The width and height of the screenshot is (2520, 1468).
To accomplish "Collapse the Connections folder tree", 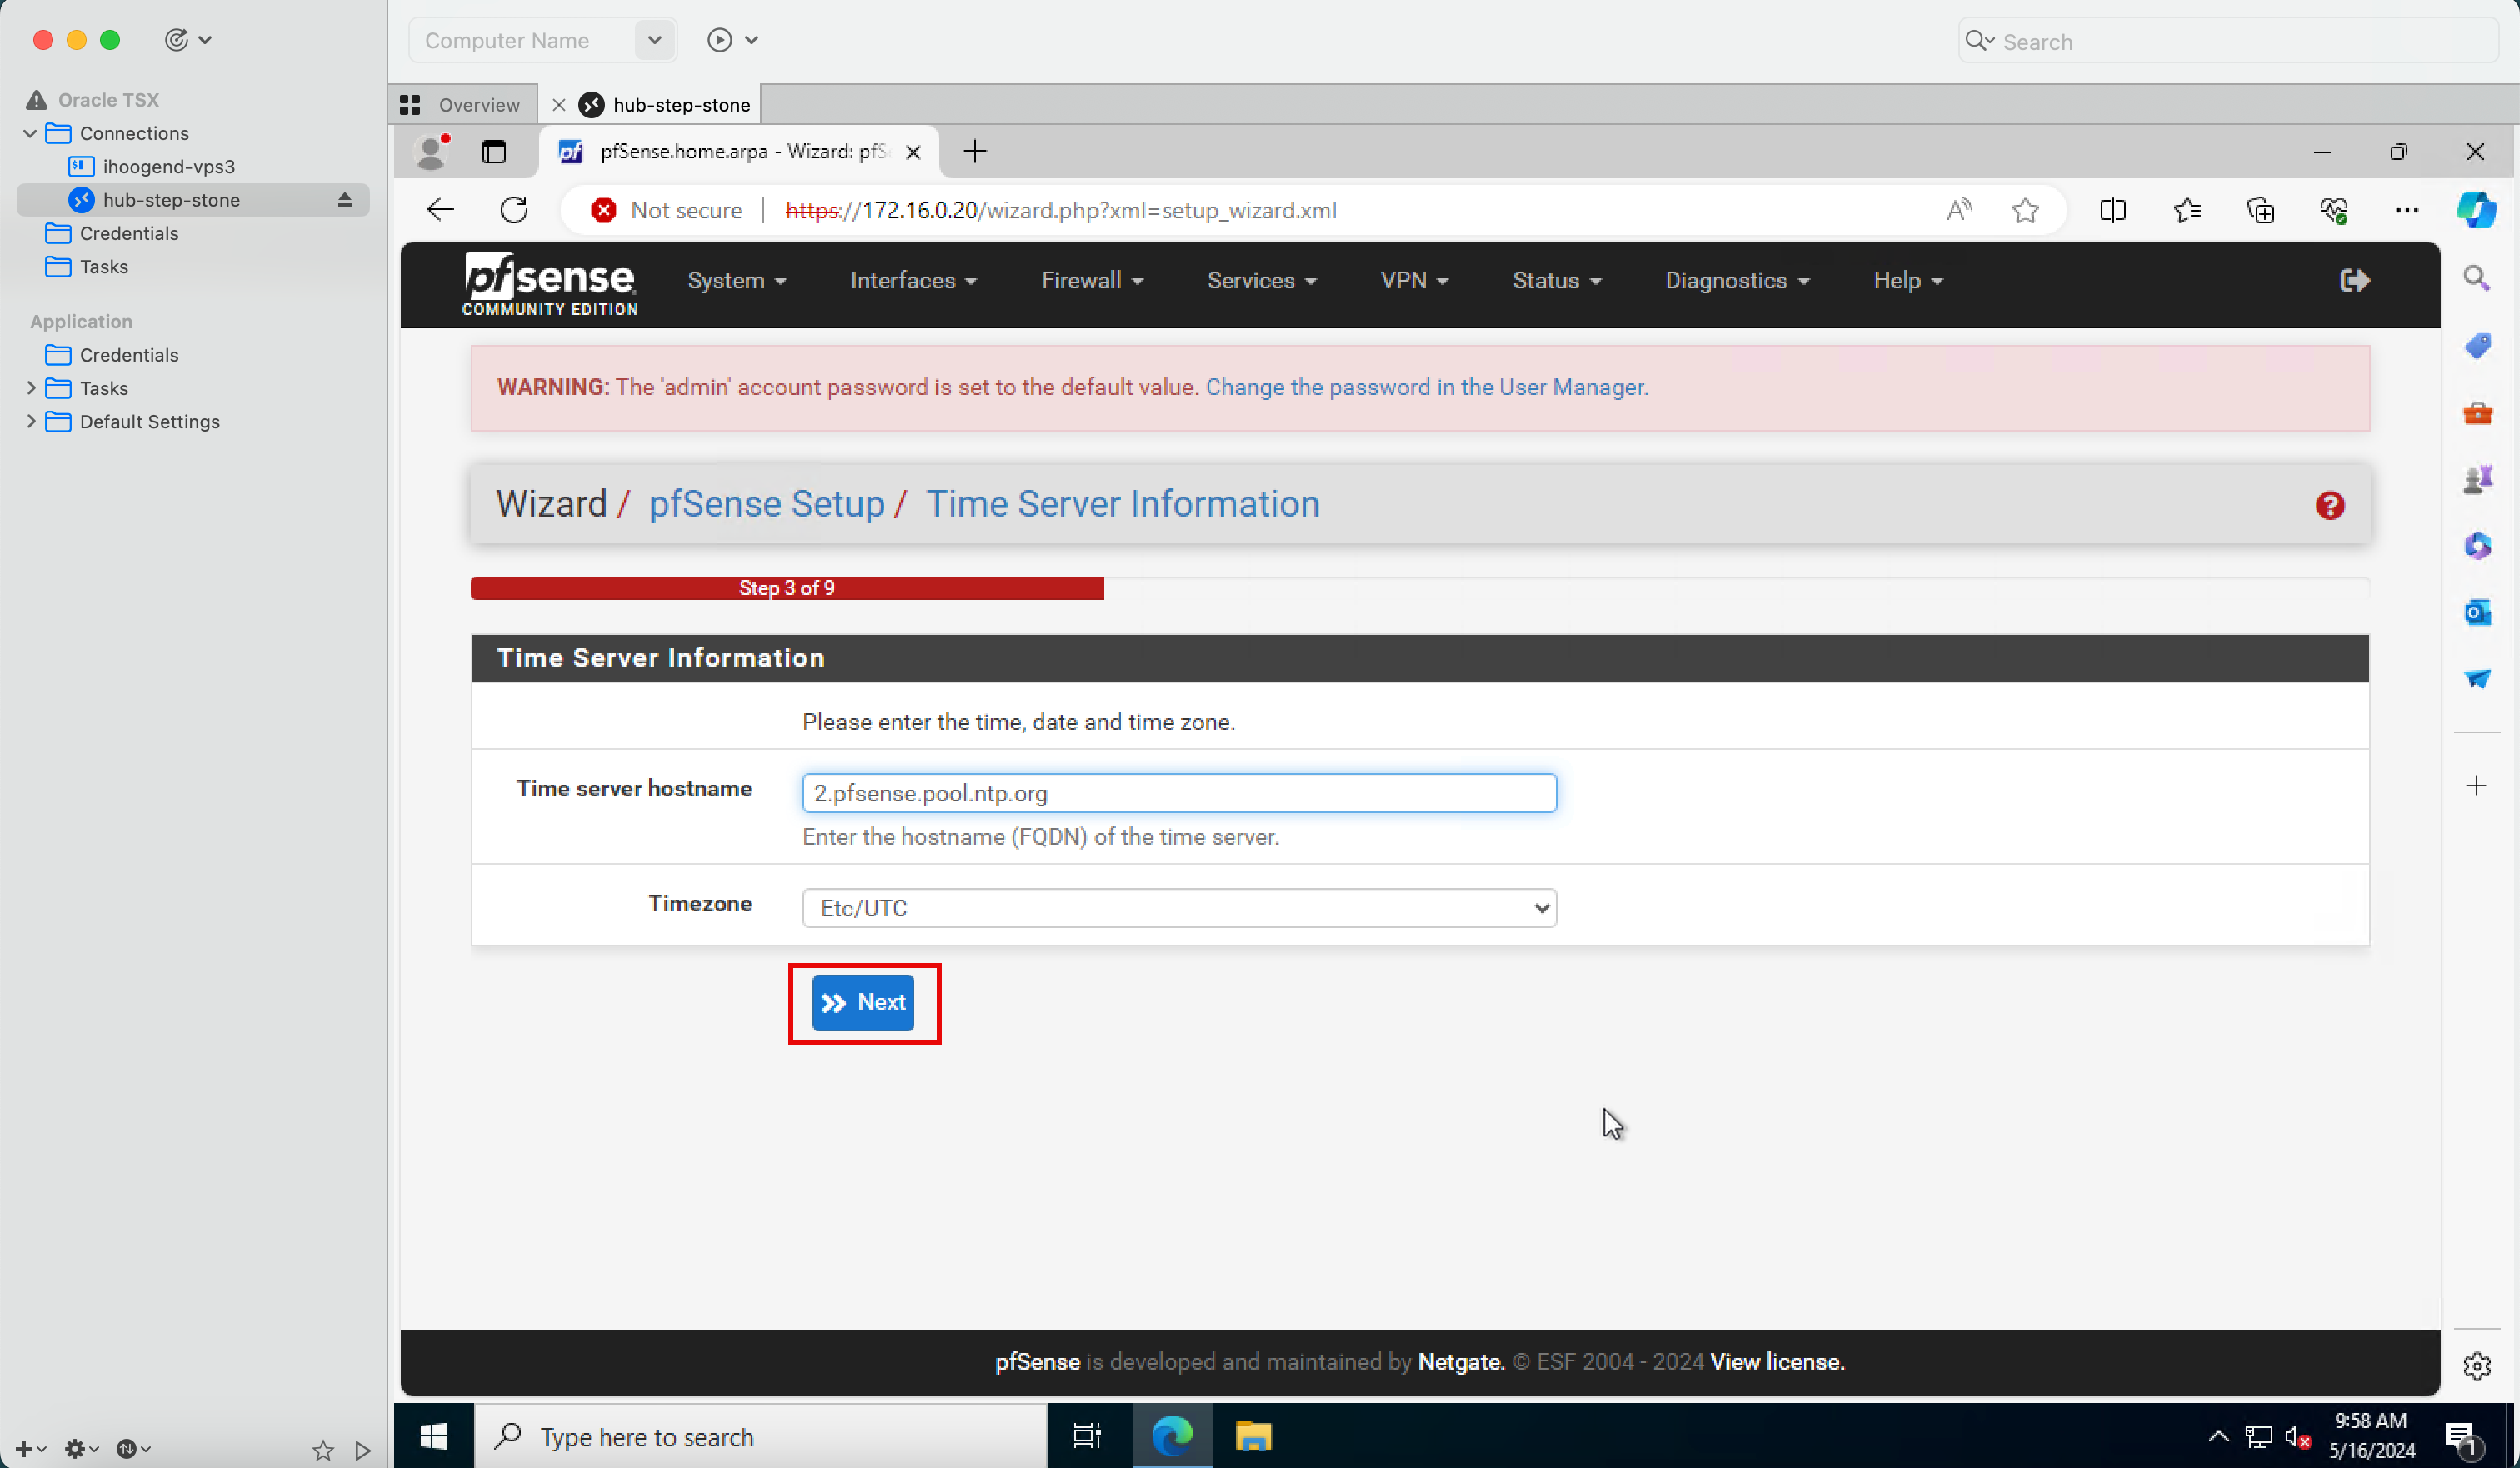I will 30,133.
